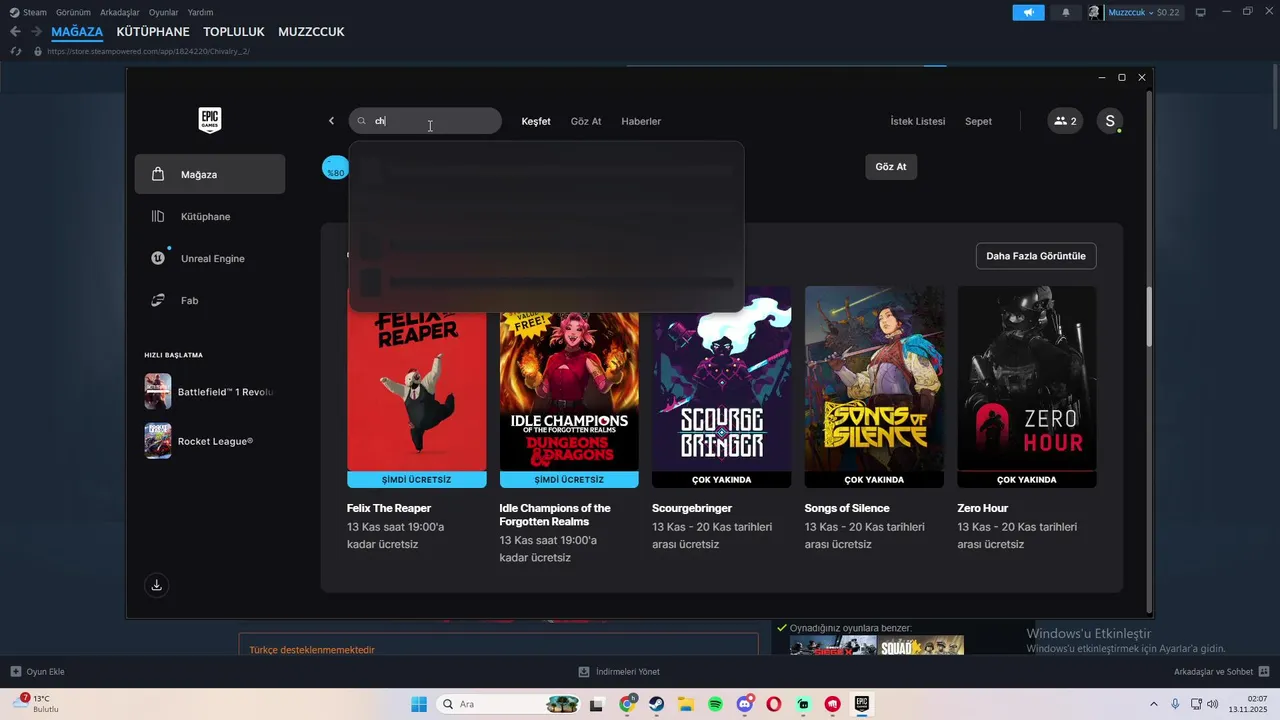Open Spotify from the taskbar
The image size is (1280, 720).
715,704
